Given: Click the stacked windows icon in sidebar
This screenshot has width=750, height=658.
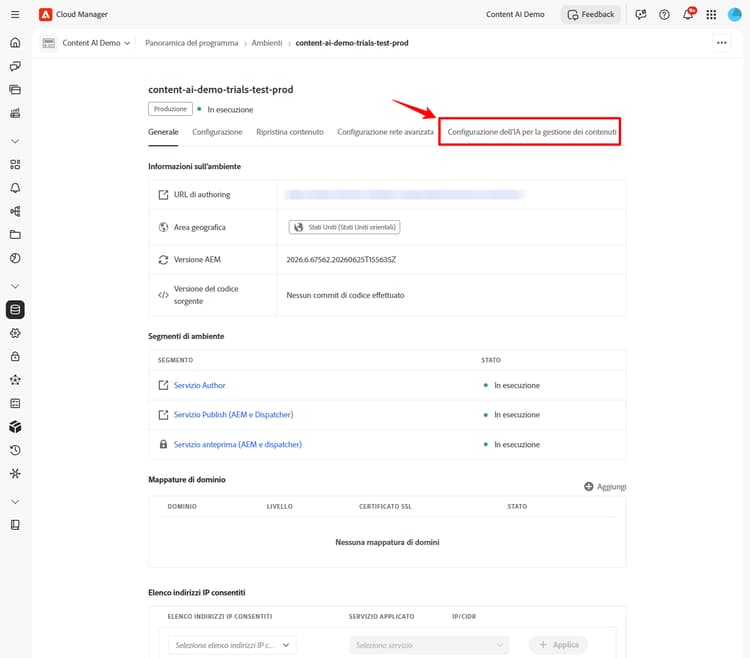Looking at the screenshot, I should coord(15,89).
